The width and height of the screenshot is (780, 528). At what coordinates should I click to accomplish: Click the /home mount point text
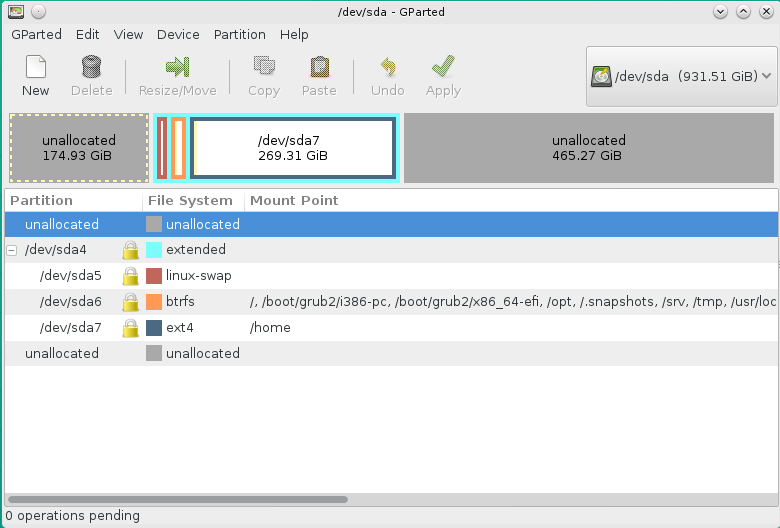[270, 327]
